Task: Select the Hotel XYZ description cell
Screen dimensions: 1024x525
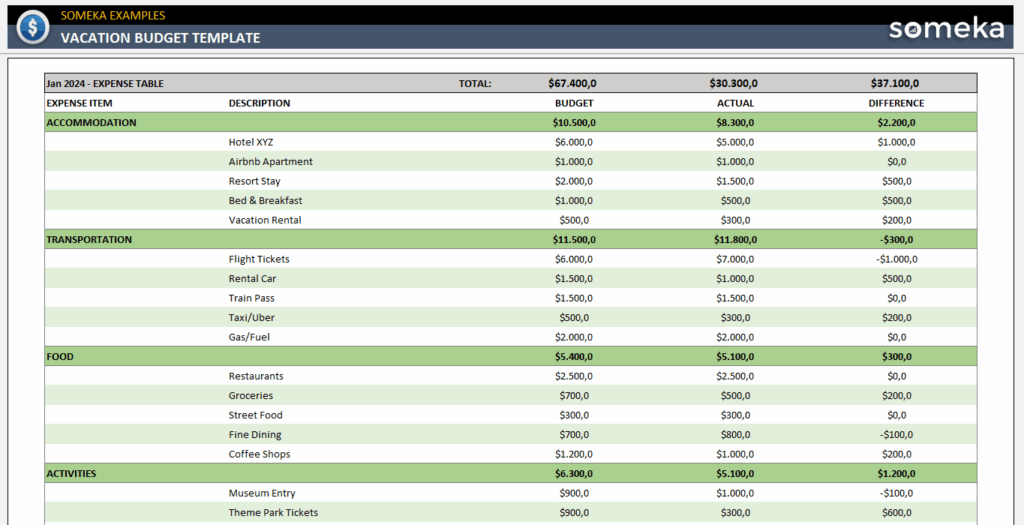Action: [250, 142]
